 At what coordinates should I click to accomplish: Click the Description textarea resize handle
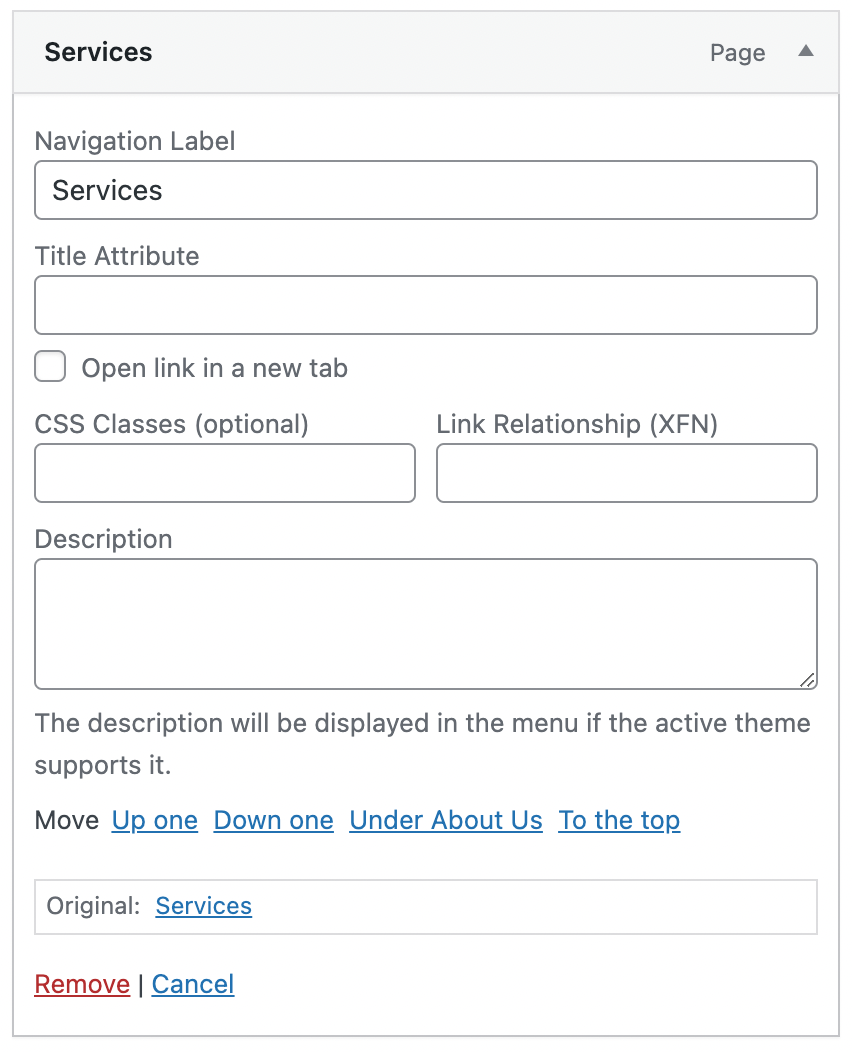click(x=807, y=680)
